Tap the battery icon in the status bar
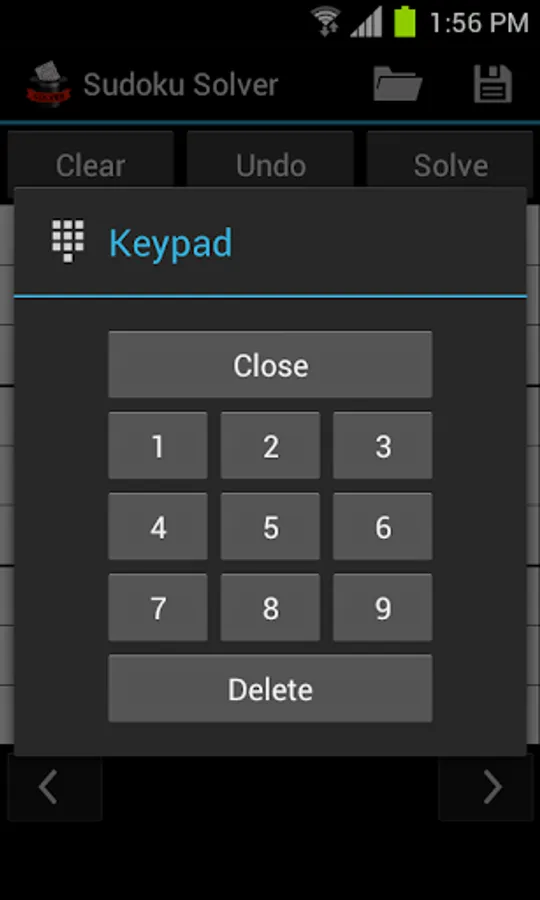The image size is (540, 900). 405,22
